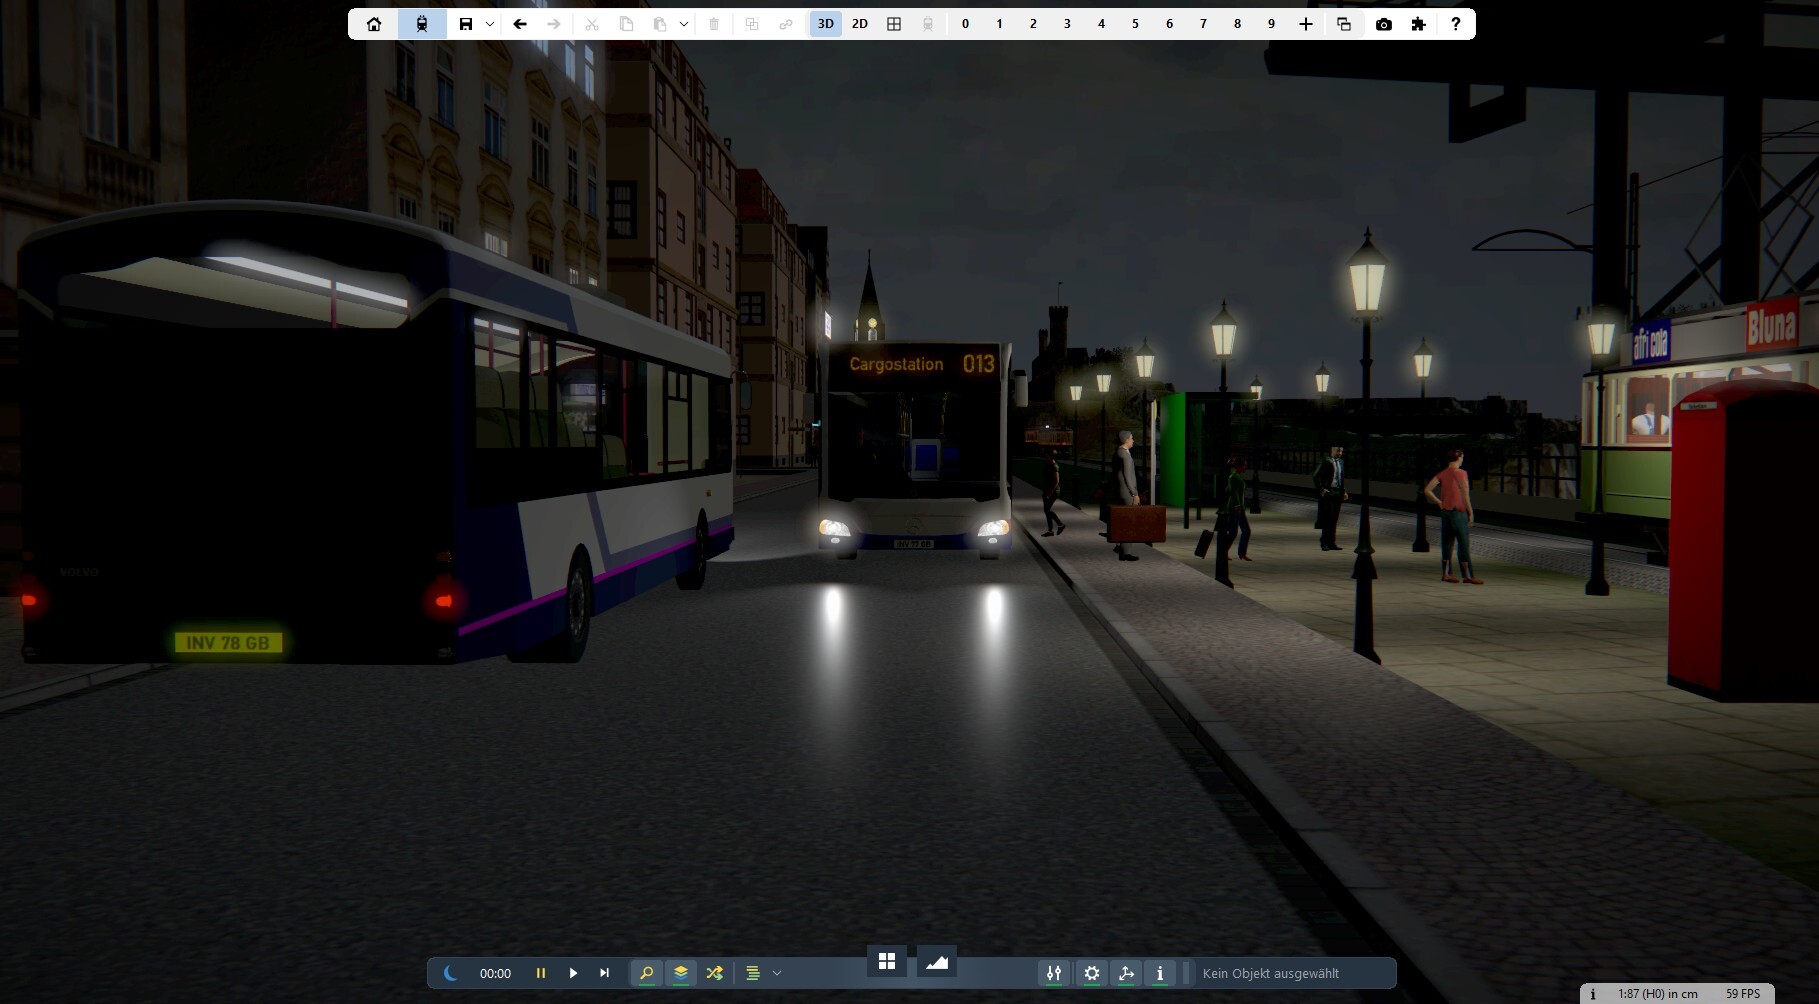Screen dimensions: 1819x1004
Task: Switch to 2D view
Action: (x=859, y=24)
